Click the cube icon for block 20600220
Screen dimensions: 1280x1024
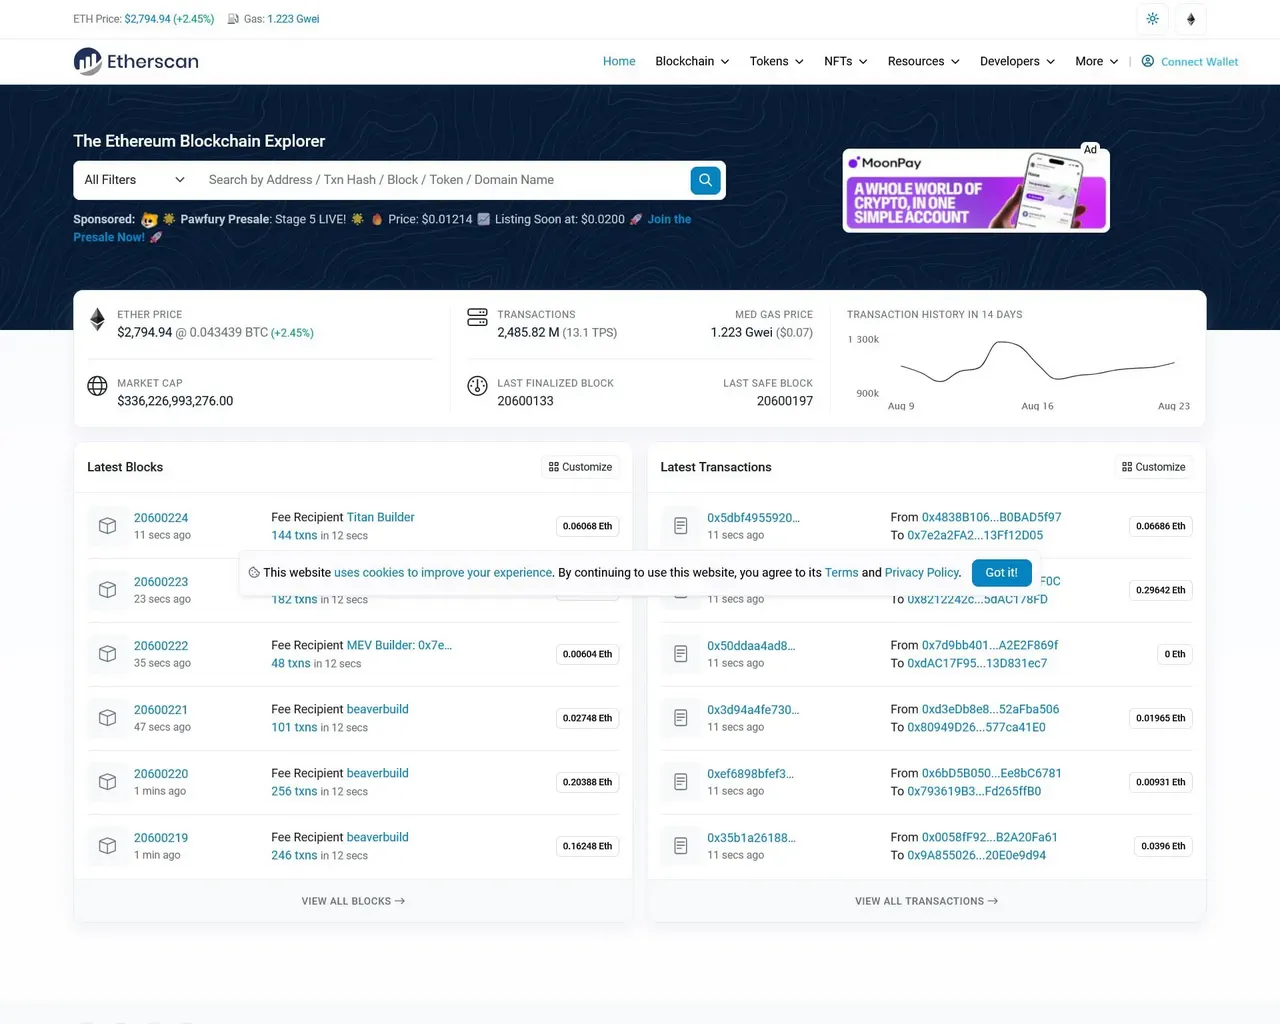click(x=107, y=782)
